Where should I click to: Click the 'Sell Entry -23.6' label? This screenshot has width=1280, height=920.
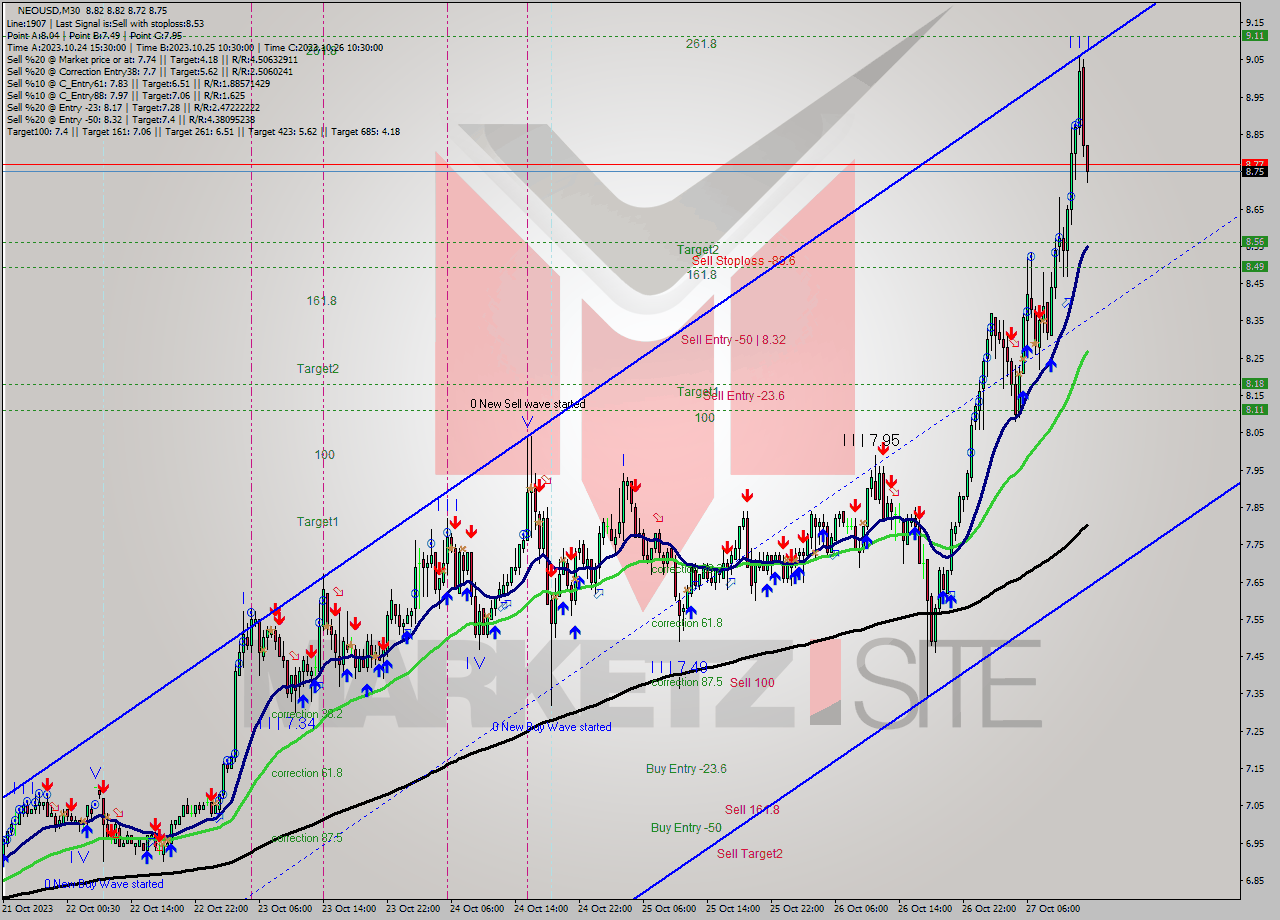coord(743,396)
